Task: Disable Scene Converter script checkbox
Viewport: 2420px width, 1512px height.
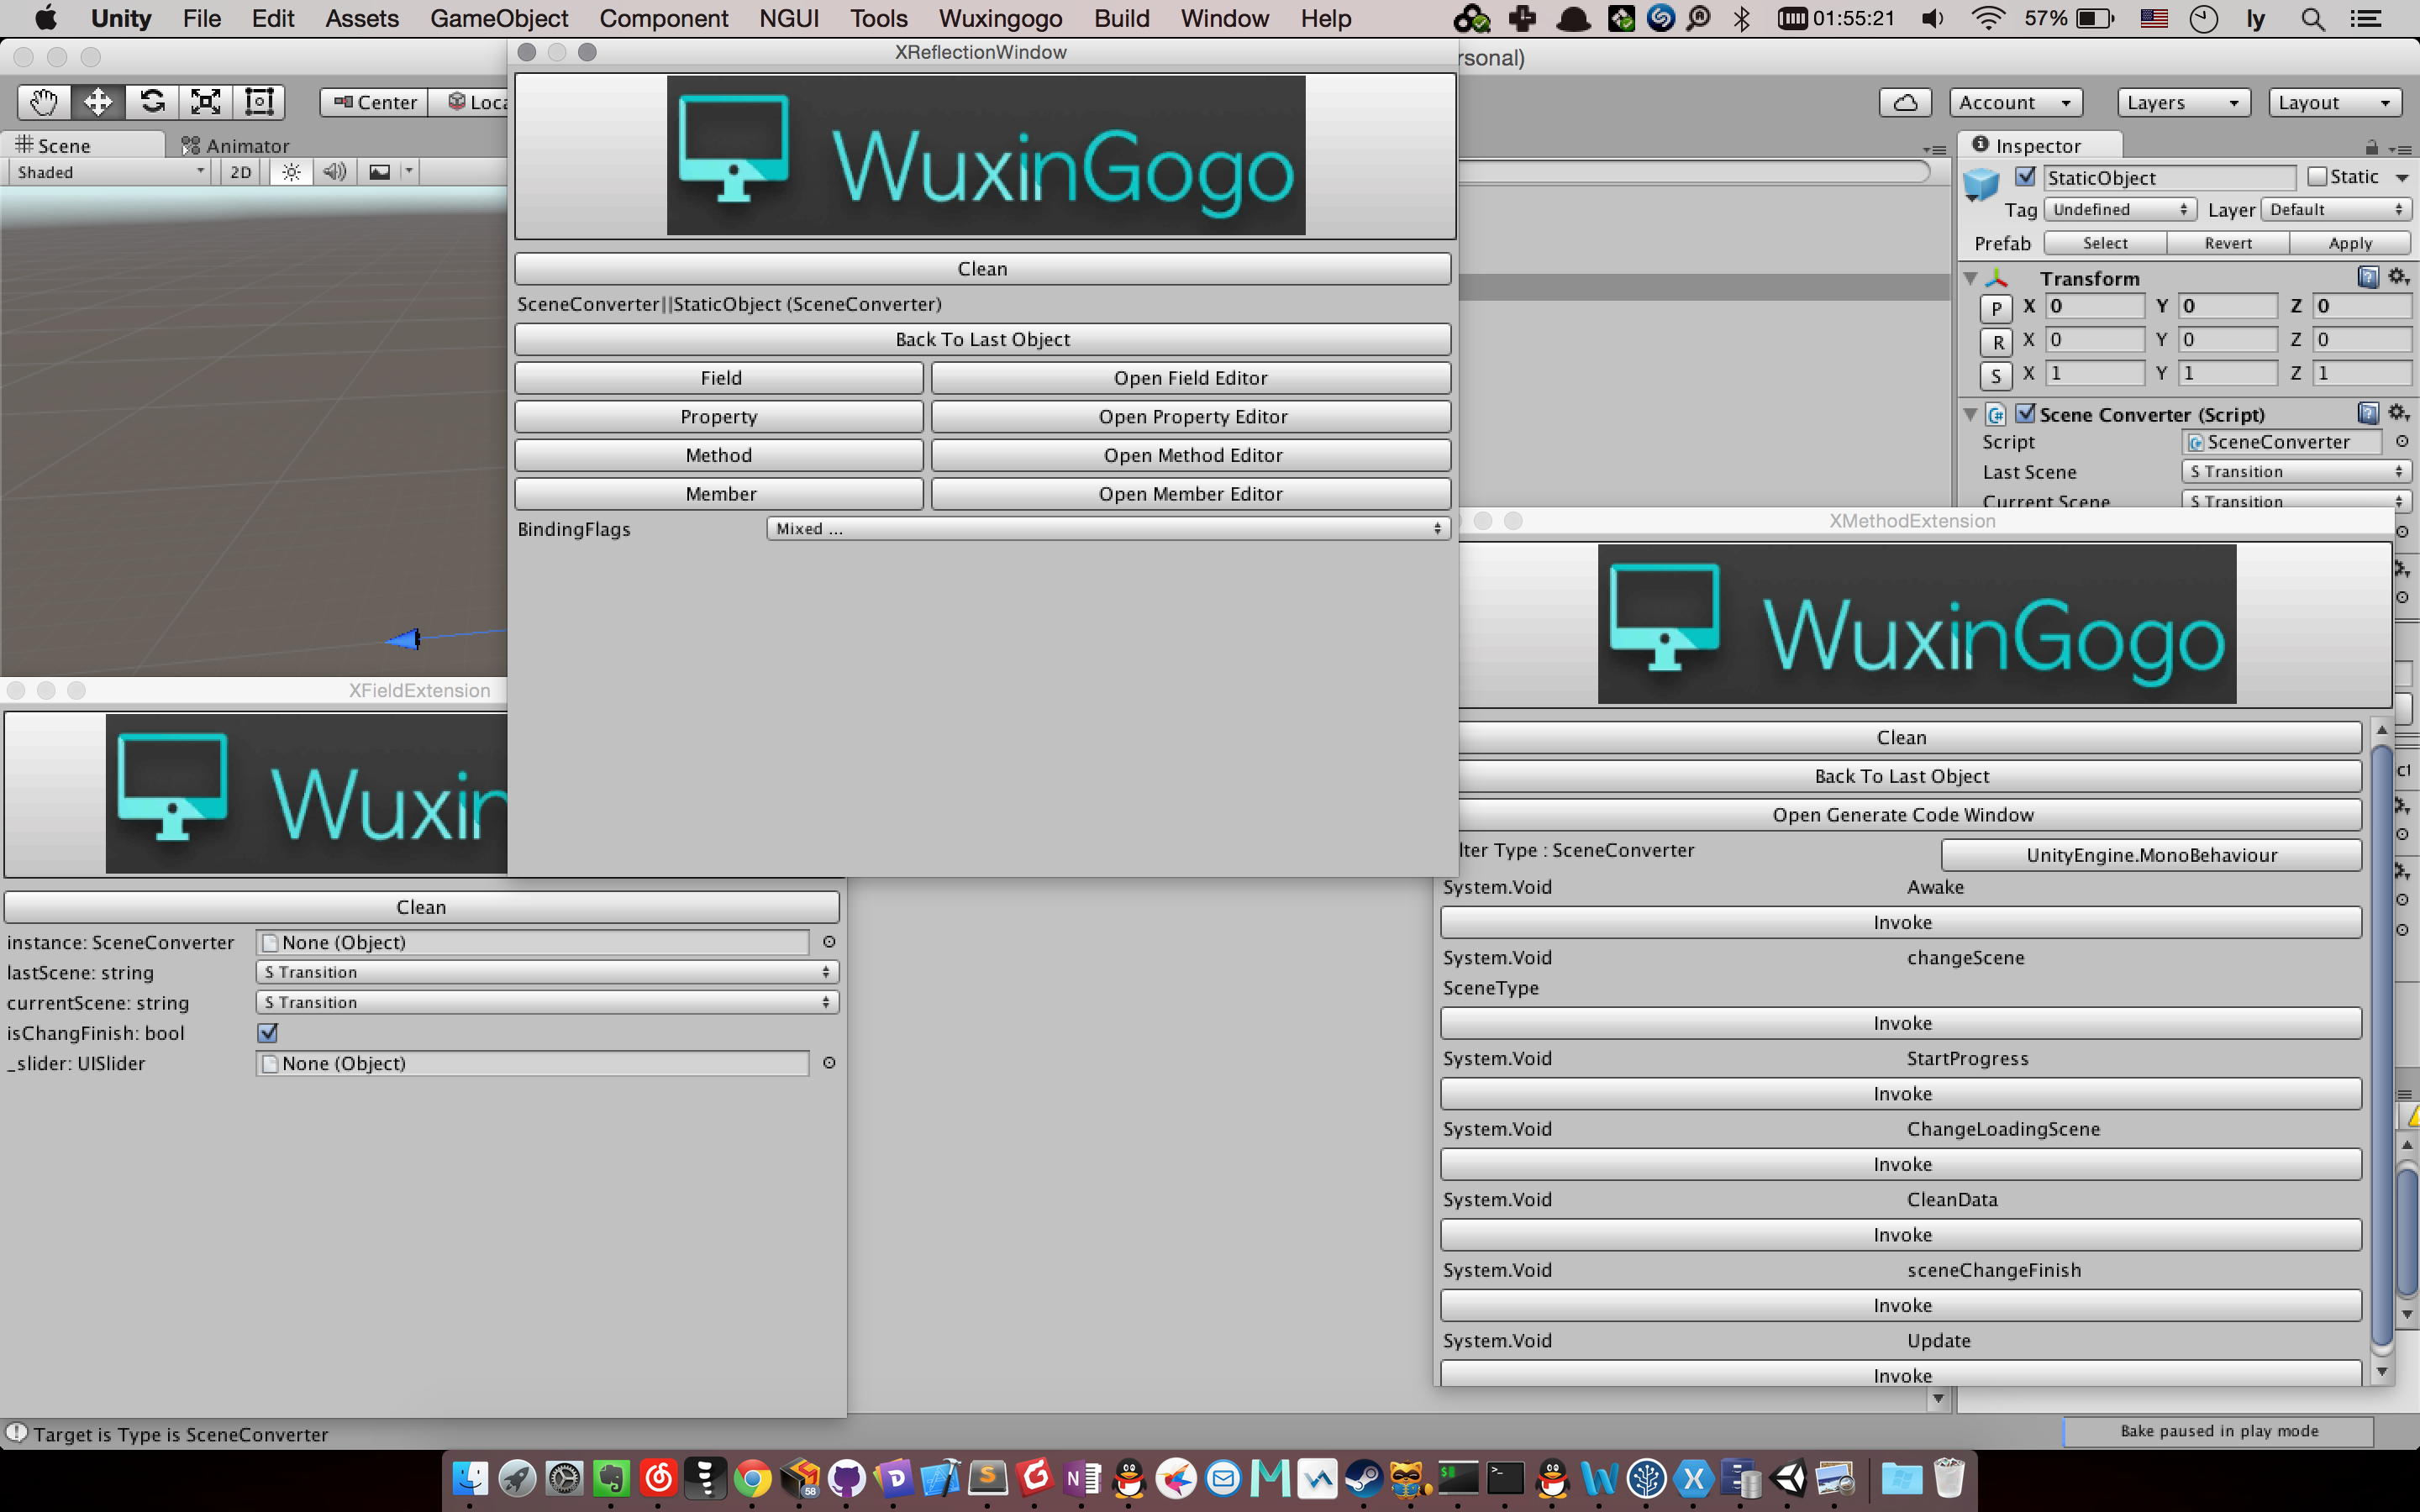Action: pyautogui.click(x=2026, y=413)
